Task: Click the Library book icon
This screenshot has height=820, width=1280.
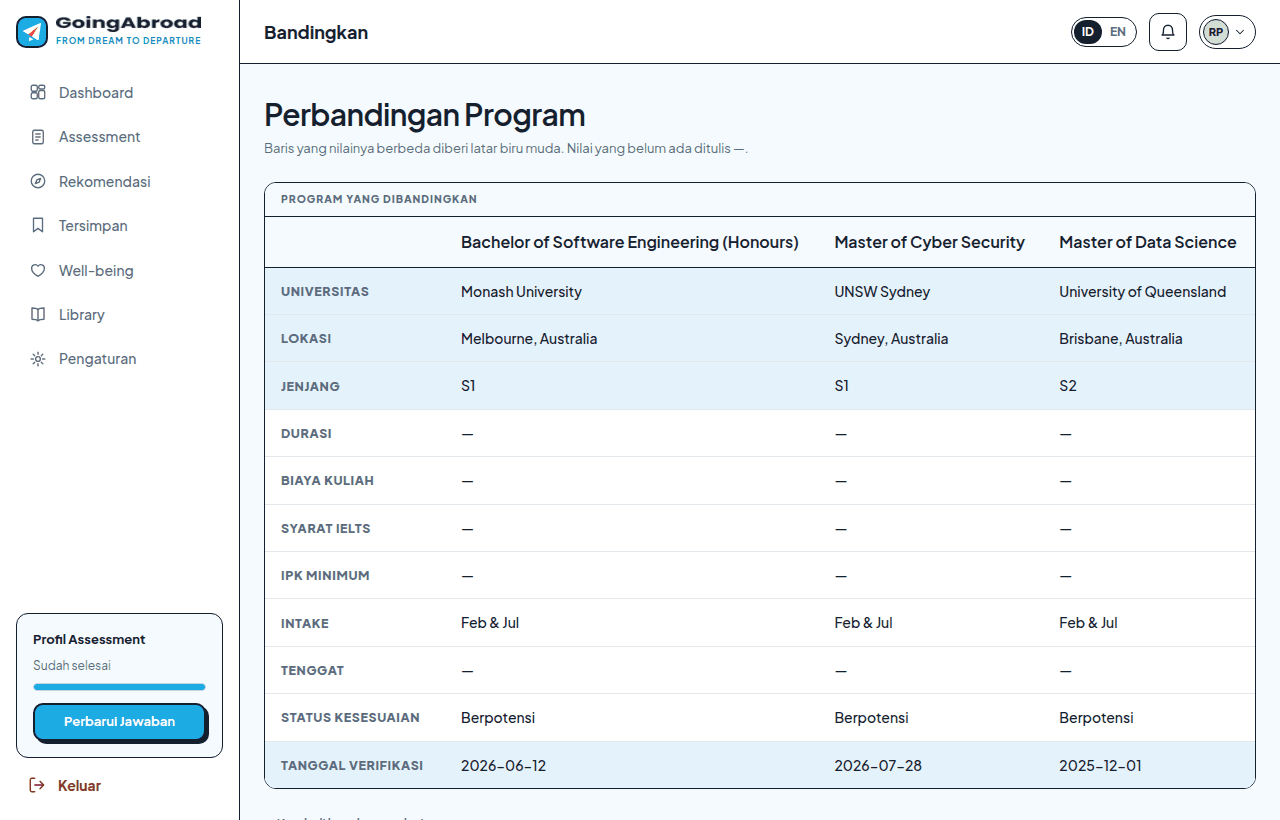Action: click(x=38, y=315)
